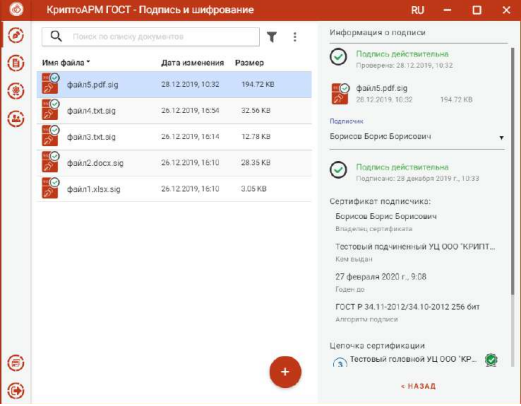Click the signature info panel scrollbar
521x406 pixels.
point(512,171)
